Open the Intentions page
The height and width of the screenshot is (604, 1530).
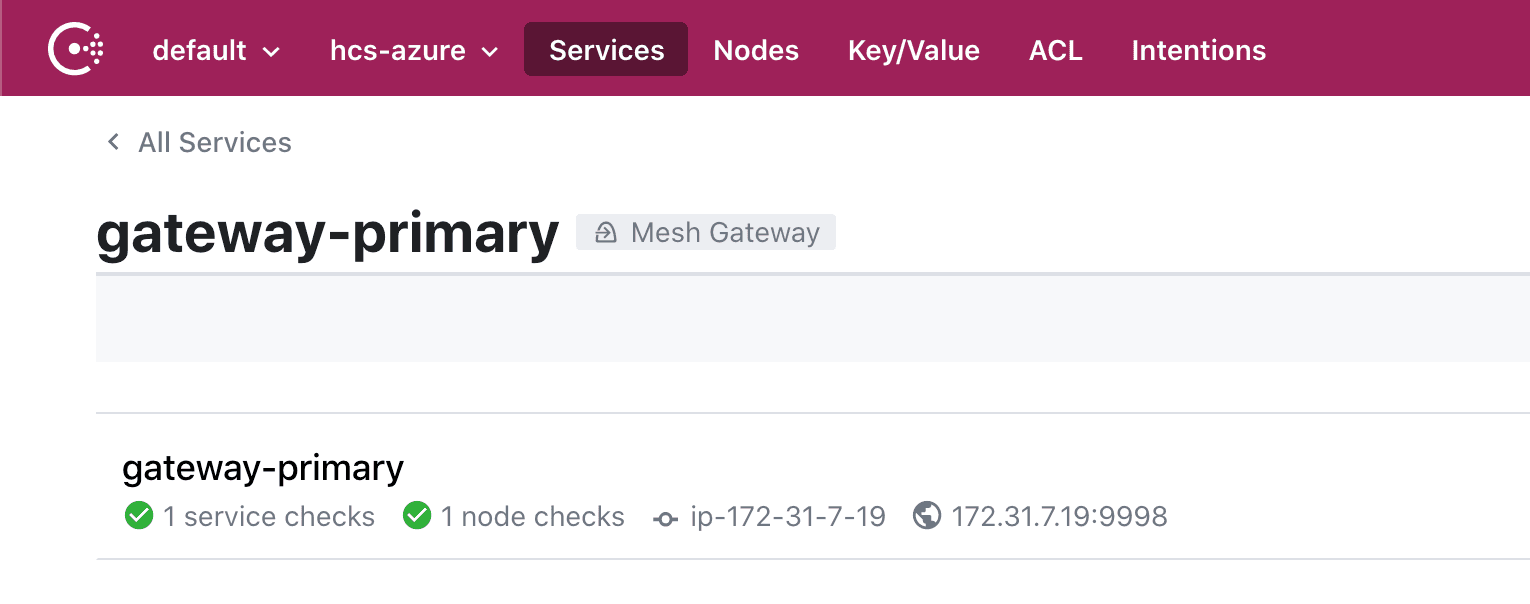pyautogui.click(x=1199, y=50)
